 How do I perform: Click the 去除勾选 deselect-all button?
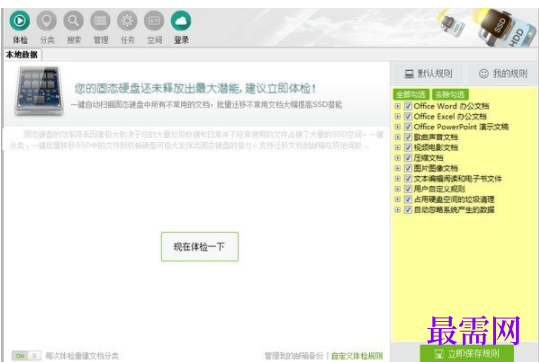click(x=450, y=95)
